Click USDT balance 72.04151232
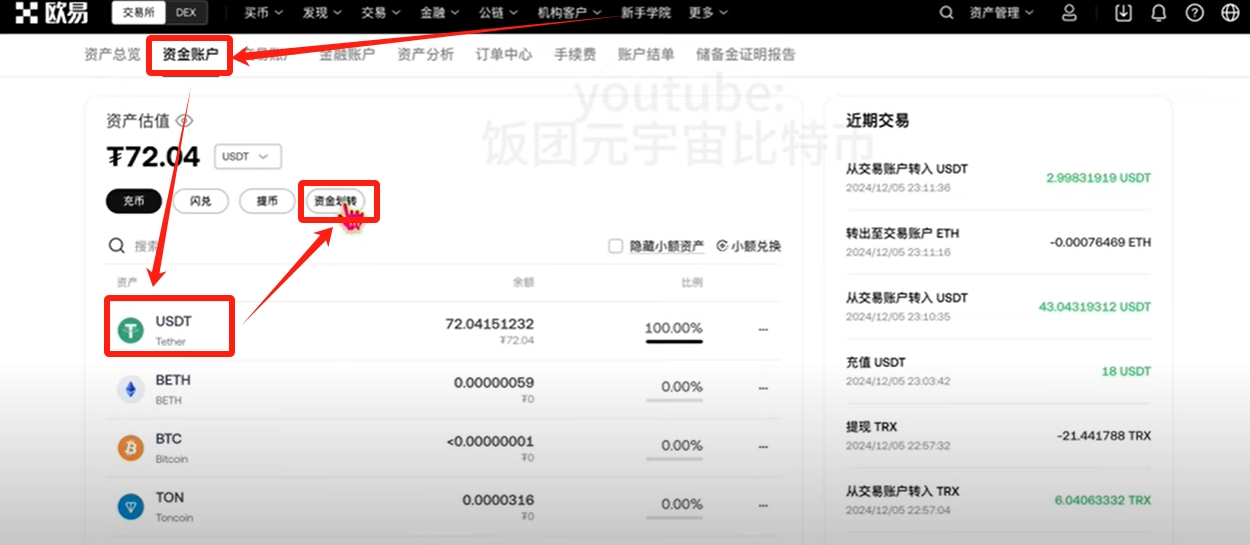1250x545 pixels. 489,324
